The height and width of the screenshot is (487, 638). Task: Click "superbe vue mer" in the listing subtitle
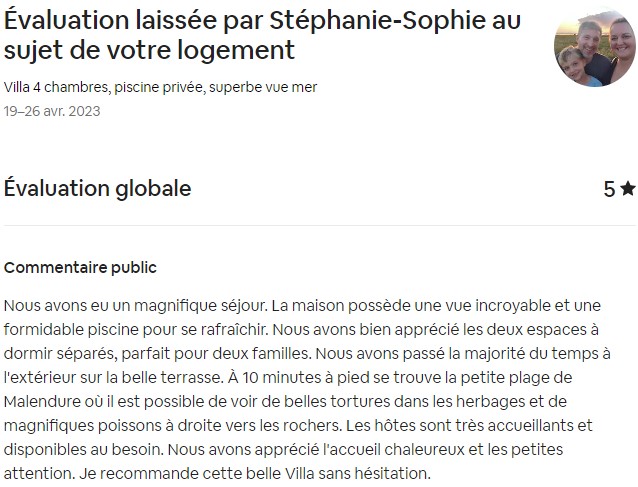[264, 87]
